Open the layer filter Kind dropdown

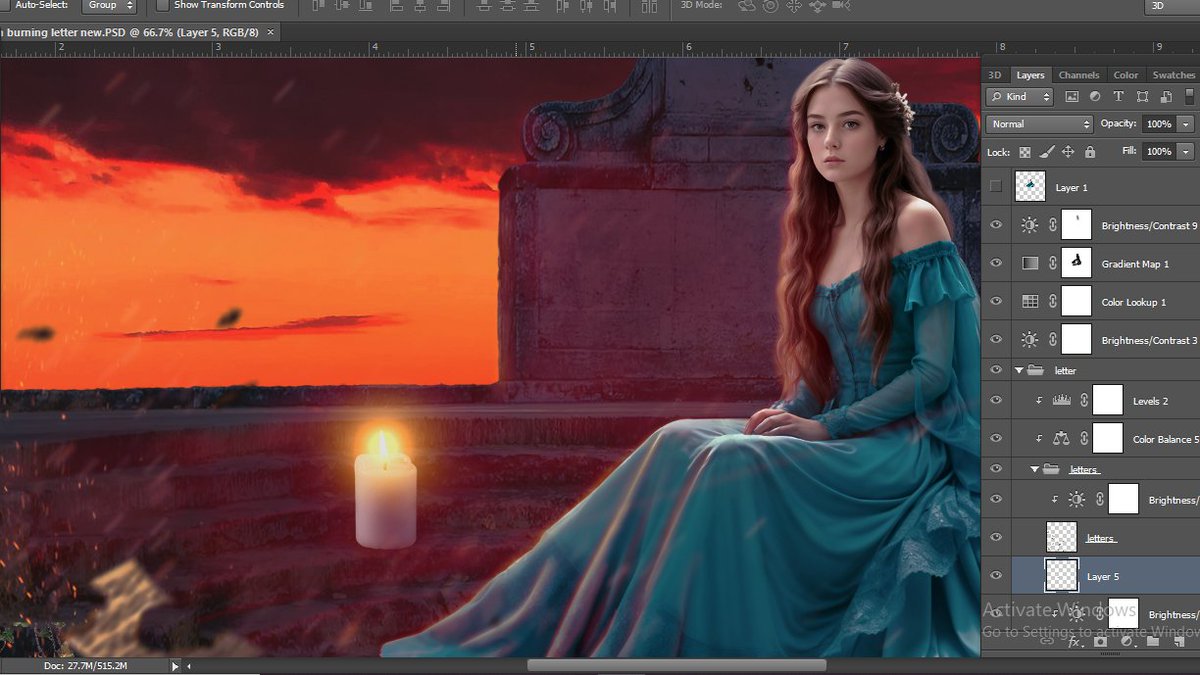pos(1019,97)
